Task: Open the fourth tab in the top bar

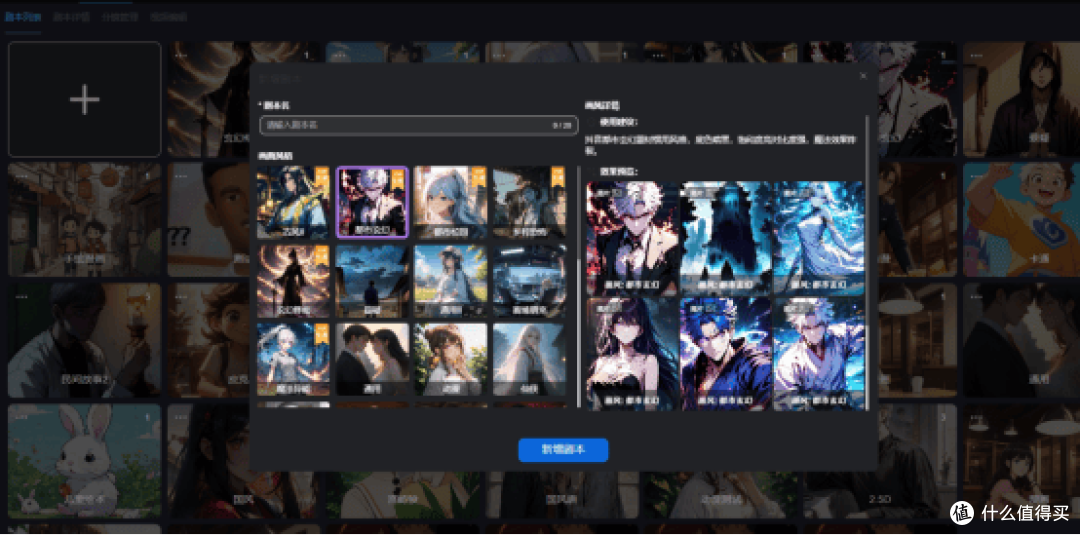Action: pos(169,17)
